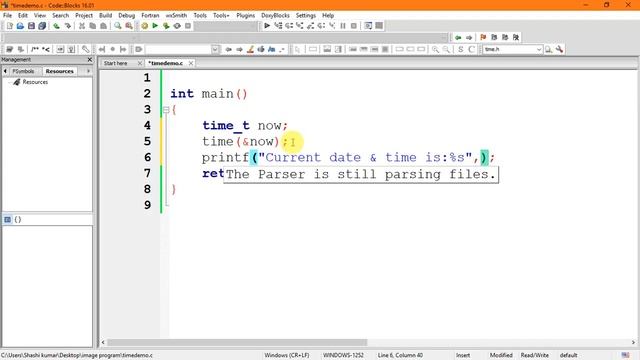This screenshot has width=640, height=360.
Task: Switch to FSymbols tab in Management
Action: point(23,71)
